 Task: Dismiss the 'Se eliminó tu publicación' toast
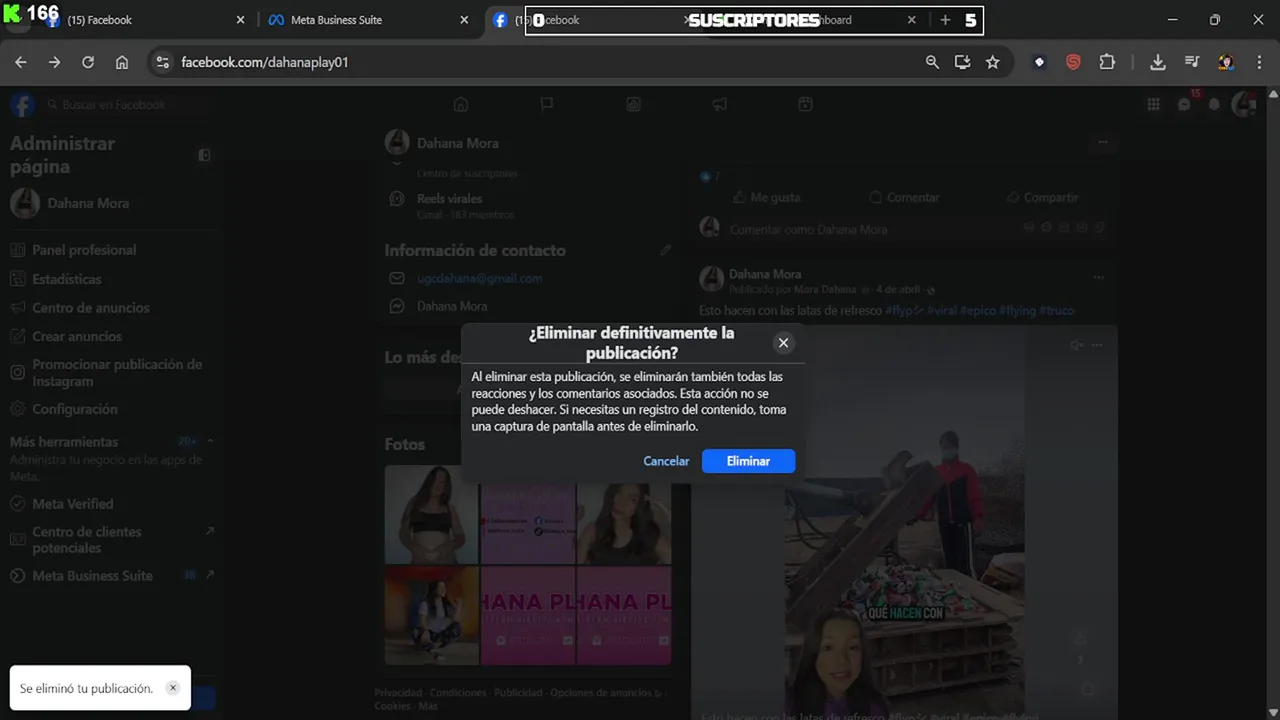(x=172, y=688)
